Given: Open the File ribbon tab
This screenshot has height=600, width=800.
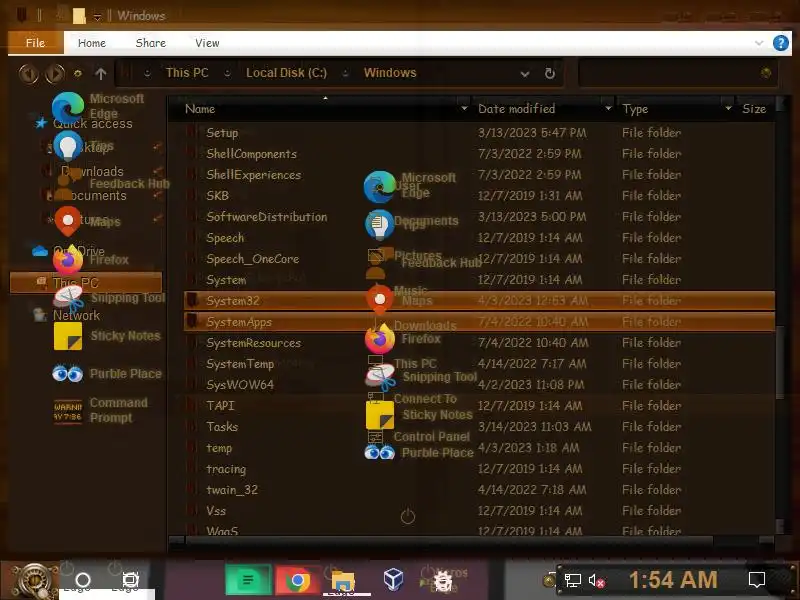Looking at the screenshot, I should [x=35, y=43].
